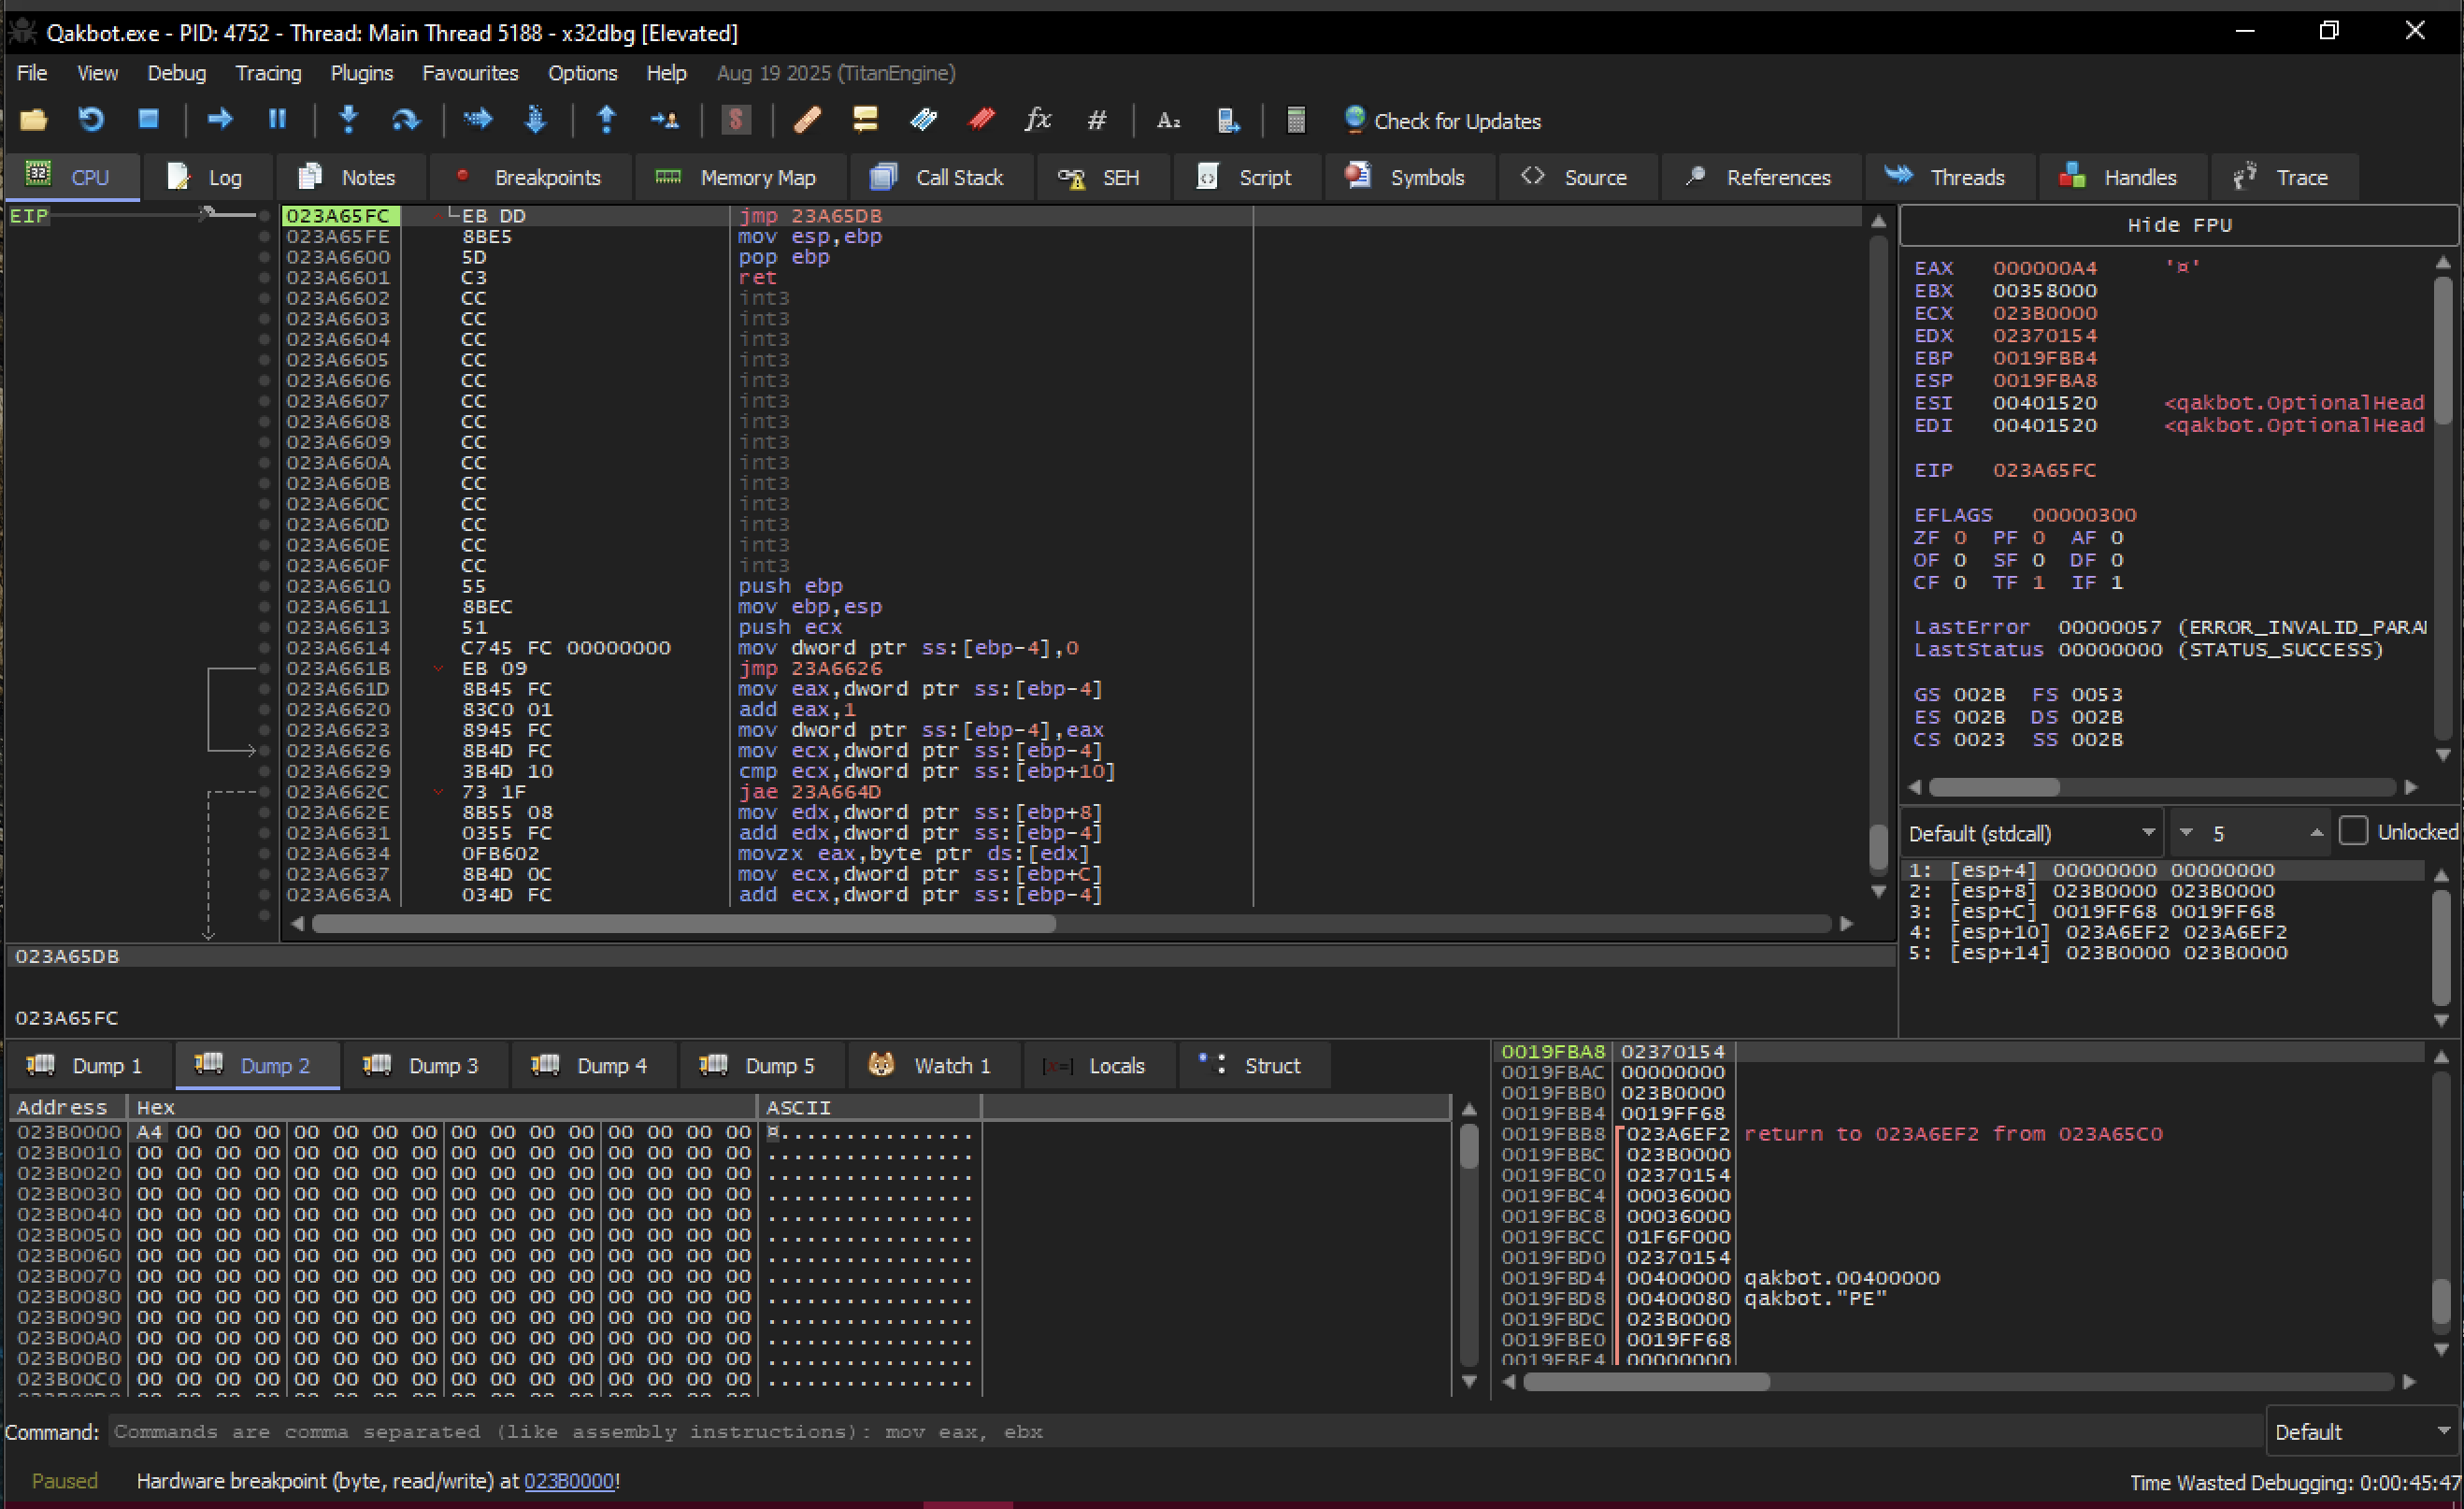This screenshot has width=2464, height=1509.
Task: Click the Open file folder icon
Action: (x=34, y=121)
